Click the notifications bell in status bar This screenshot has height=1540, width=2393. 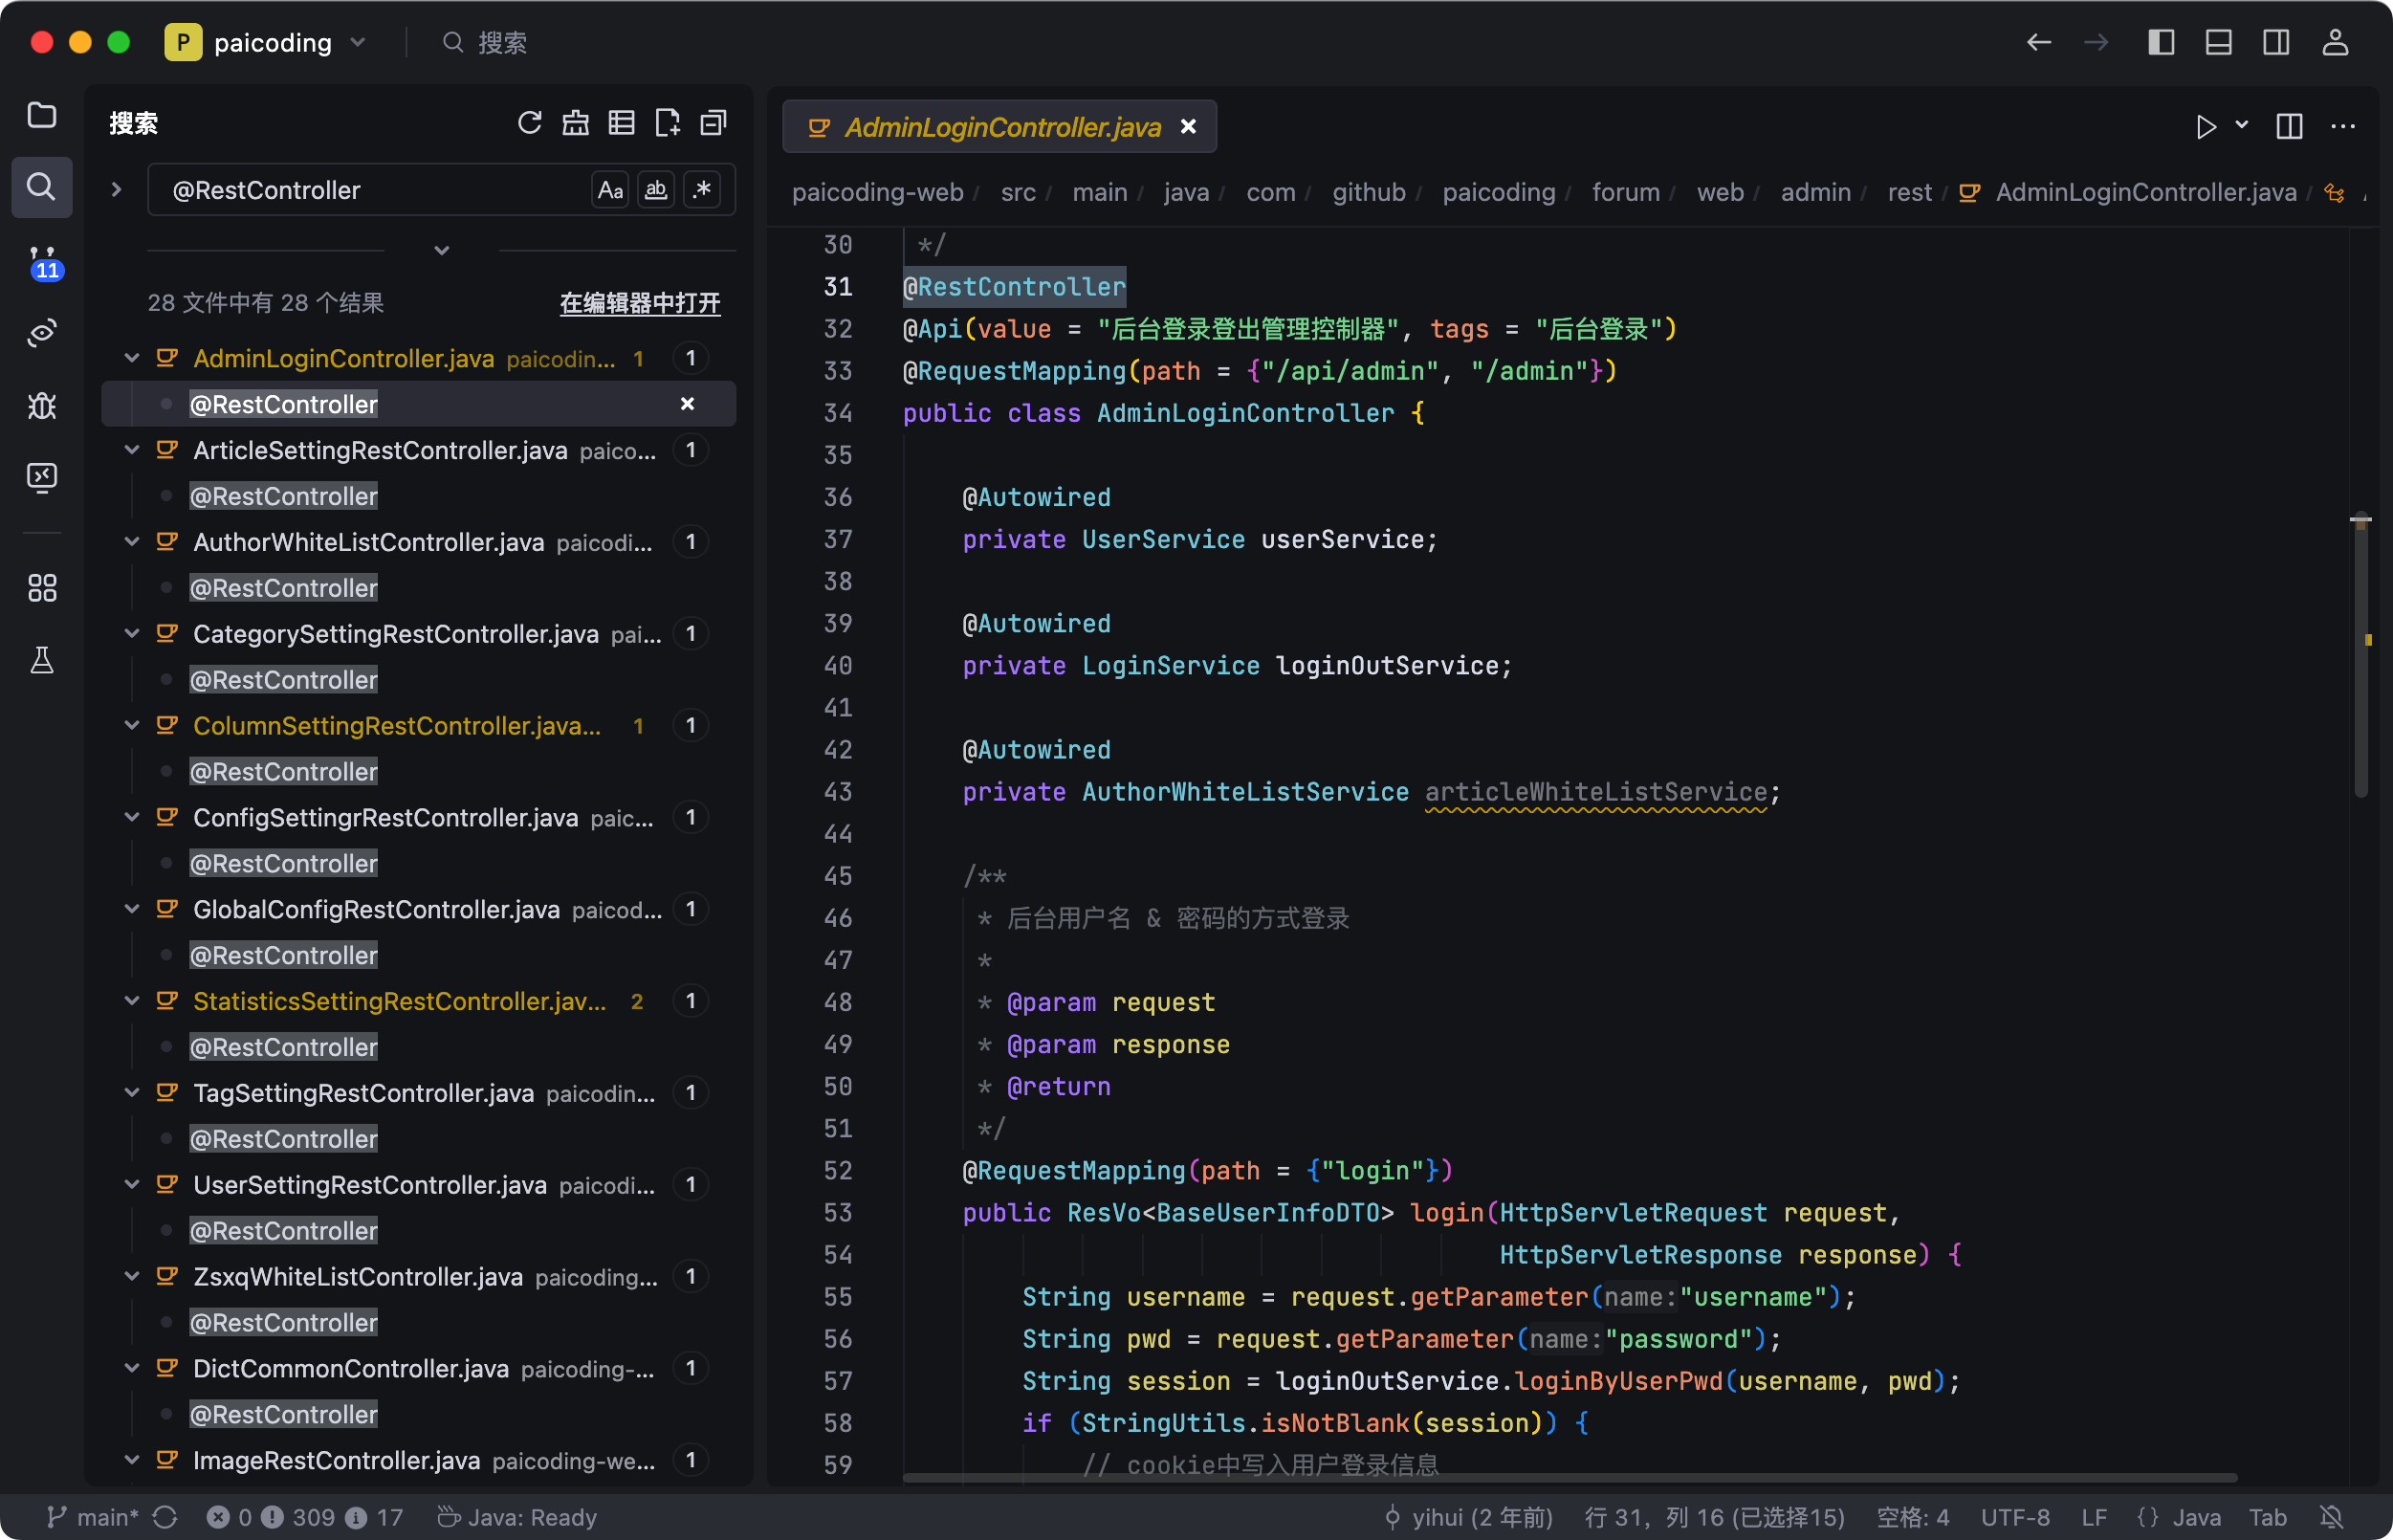tap(2331, 1517)
